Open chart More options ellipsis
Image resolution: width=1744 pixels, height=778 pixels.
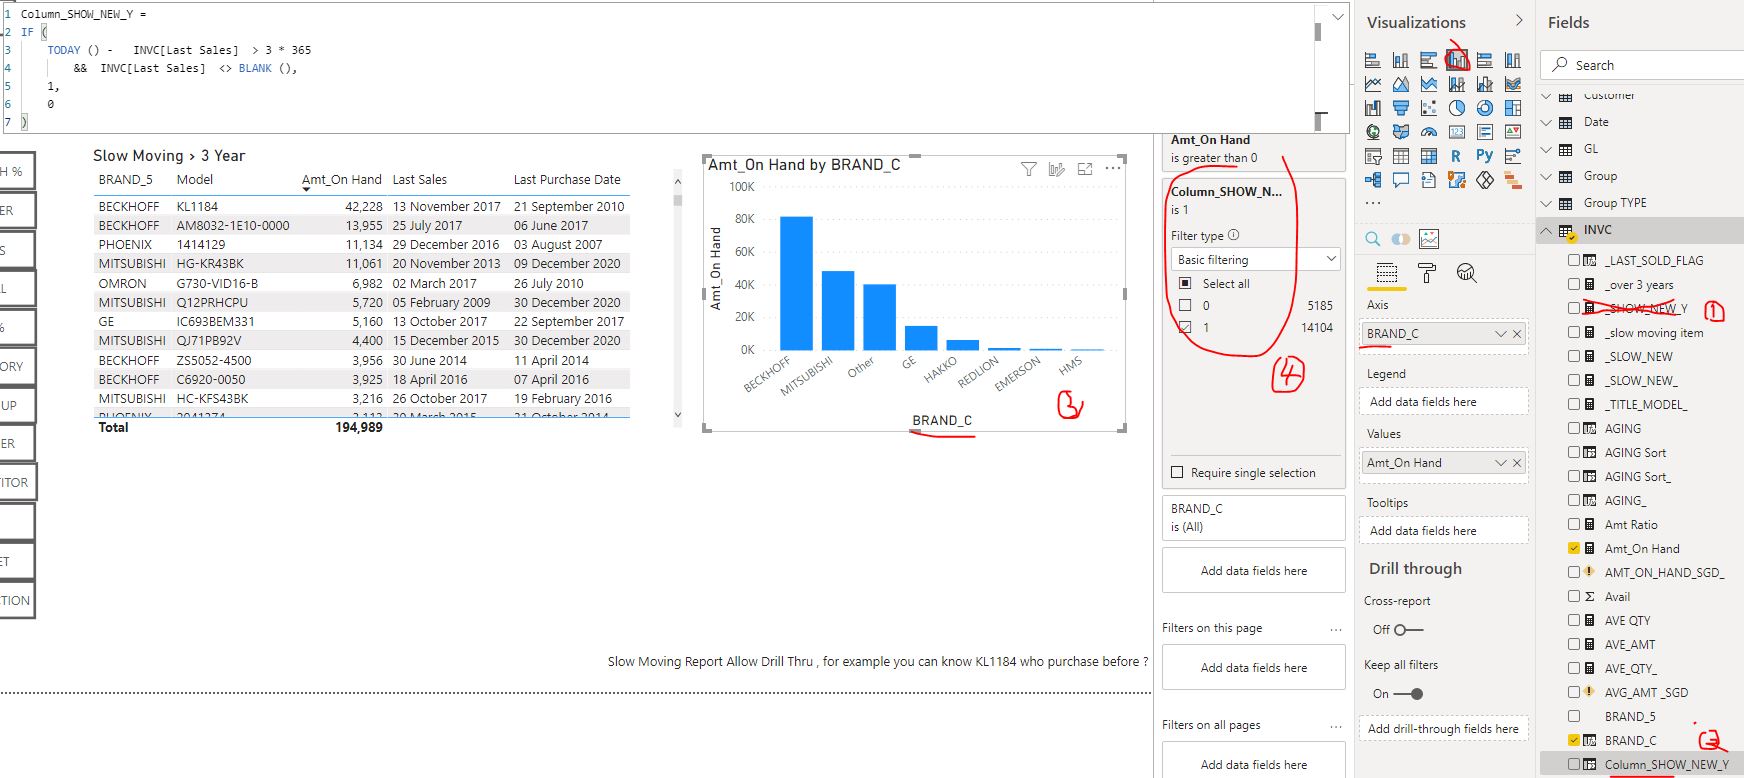pos(1113,169)
